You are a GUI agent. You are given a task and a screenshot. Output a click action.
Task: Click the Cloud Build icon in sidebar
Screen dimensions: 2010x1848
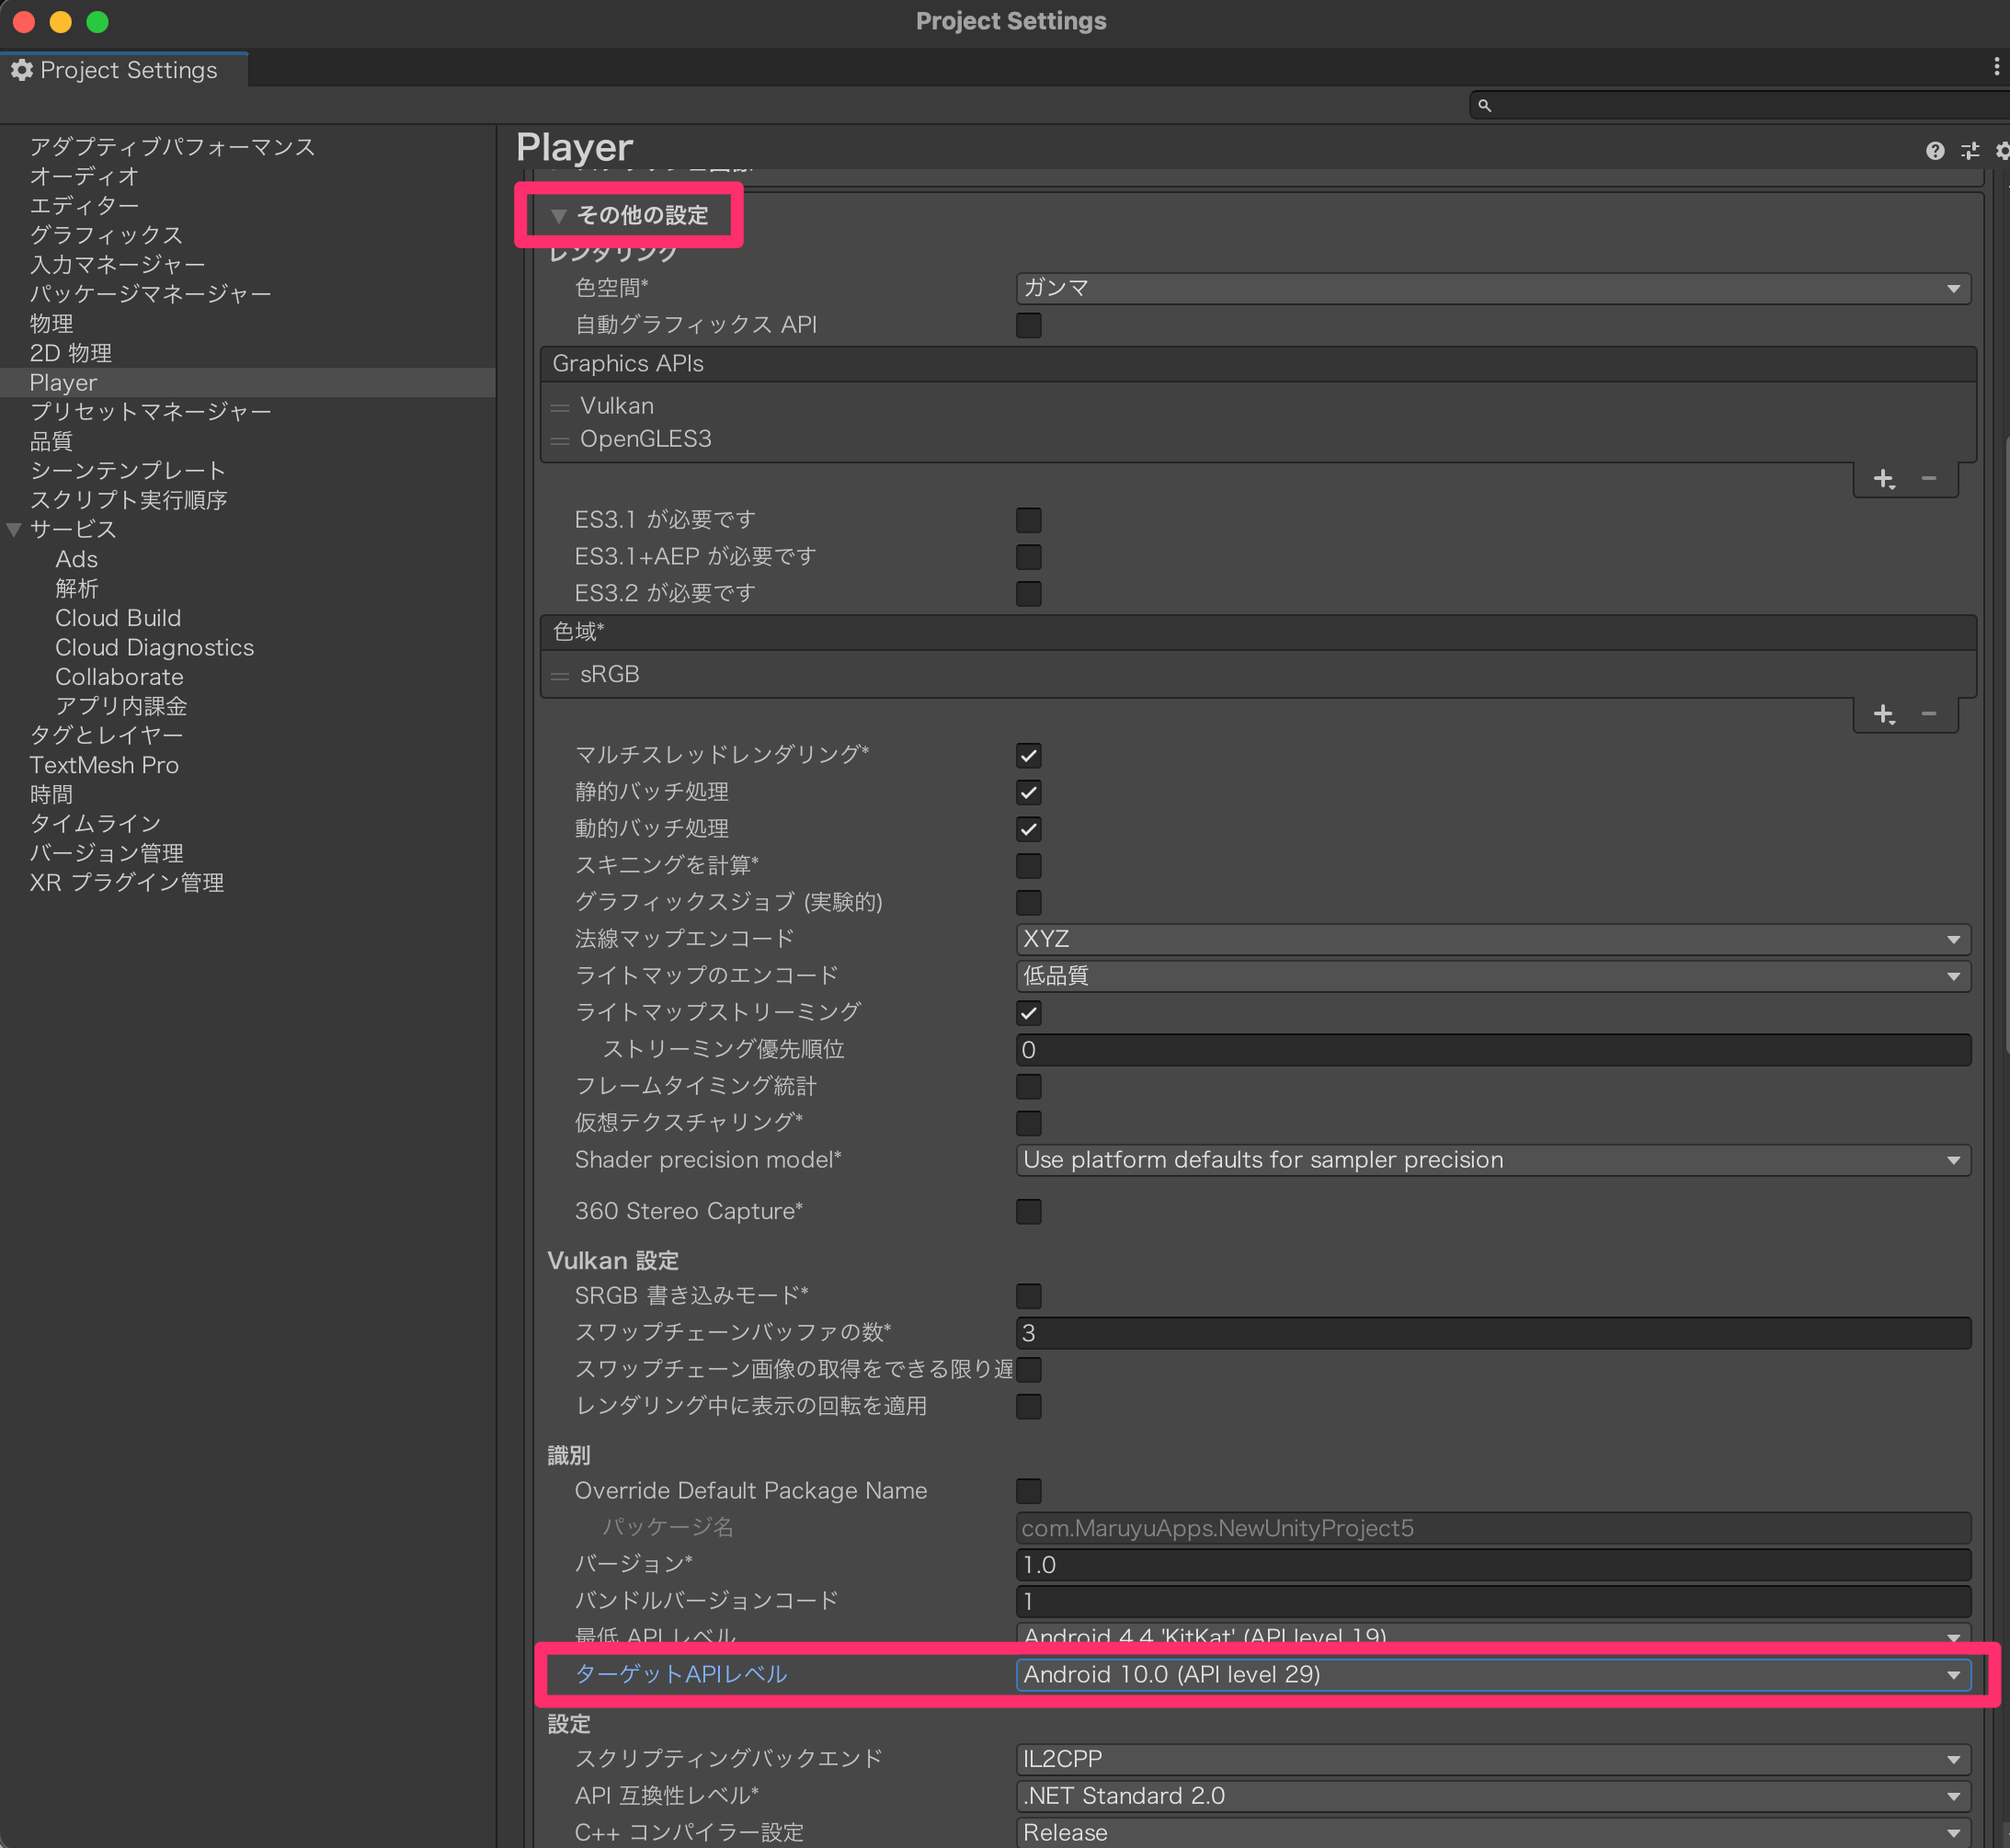(x=118, y=618)
